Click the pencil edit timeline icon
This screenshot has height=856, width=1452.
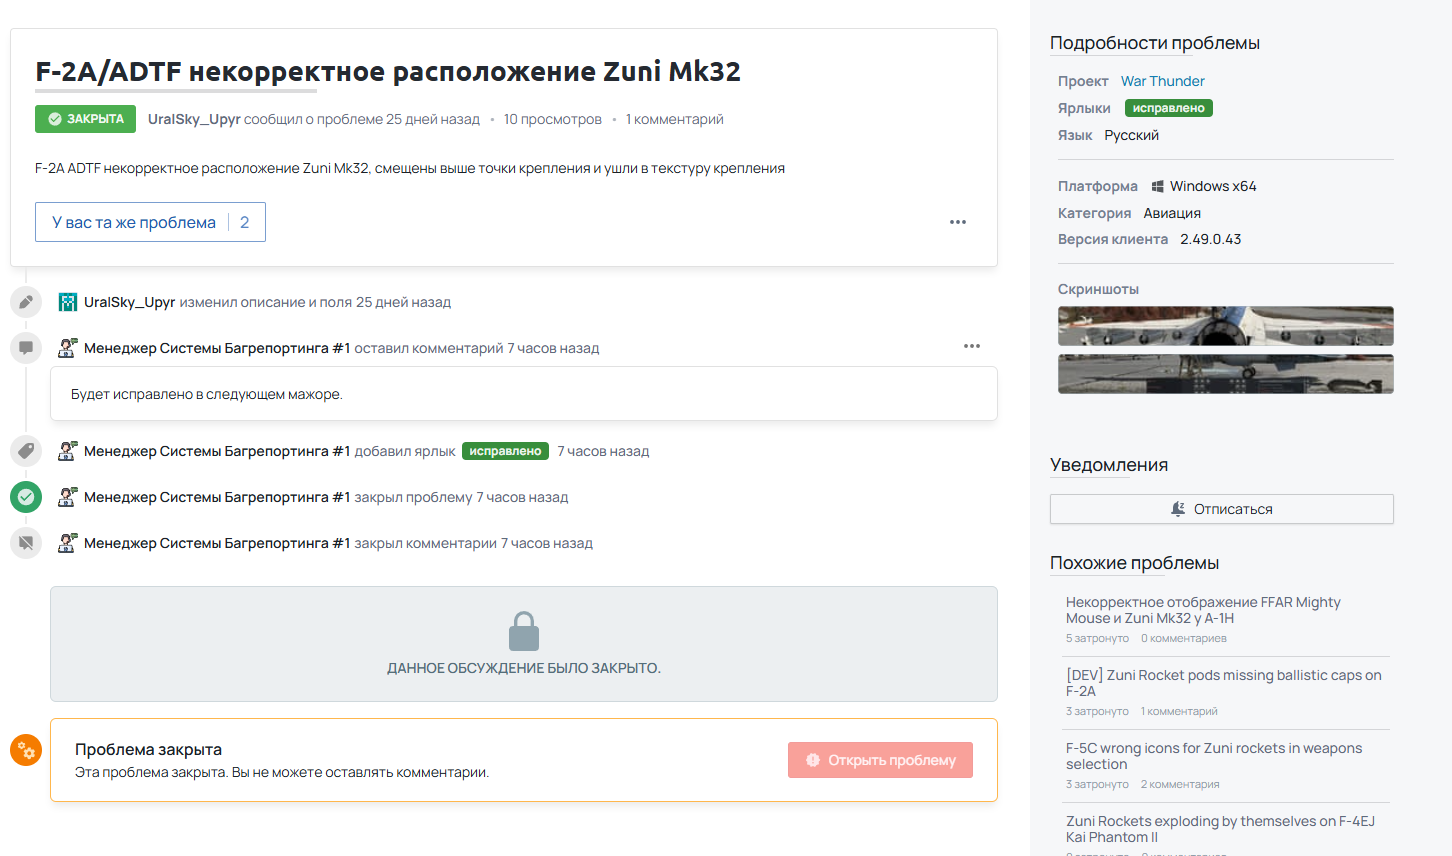coord(26,302)
